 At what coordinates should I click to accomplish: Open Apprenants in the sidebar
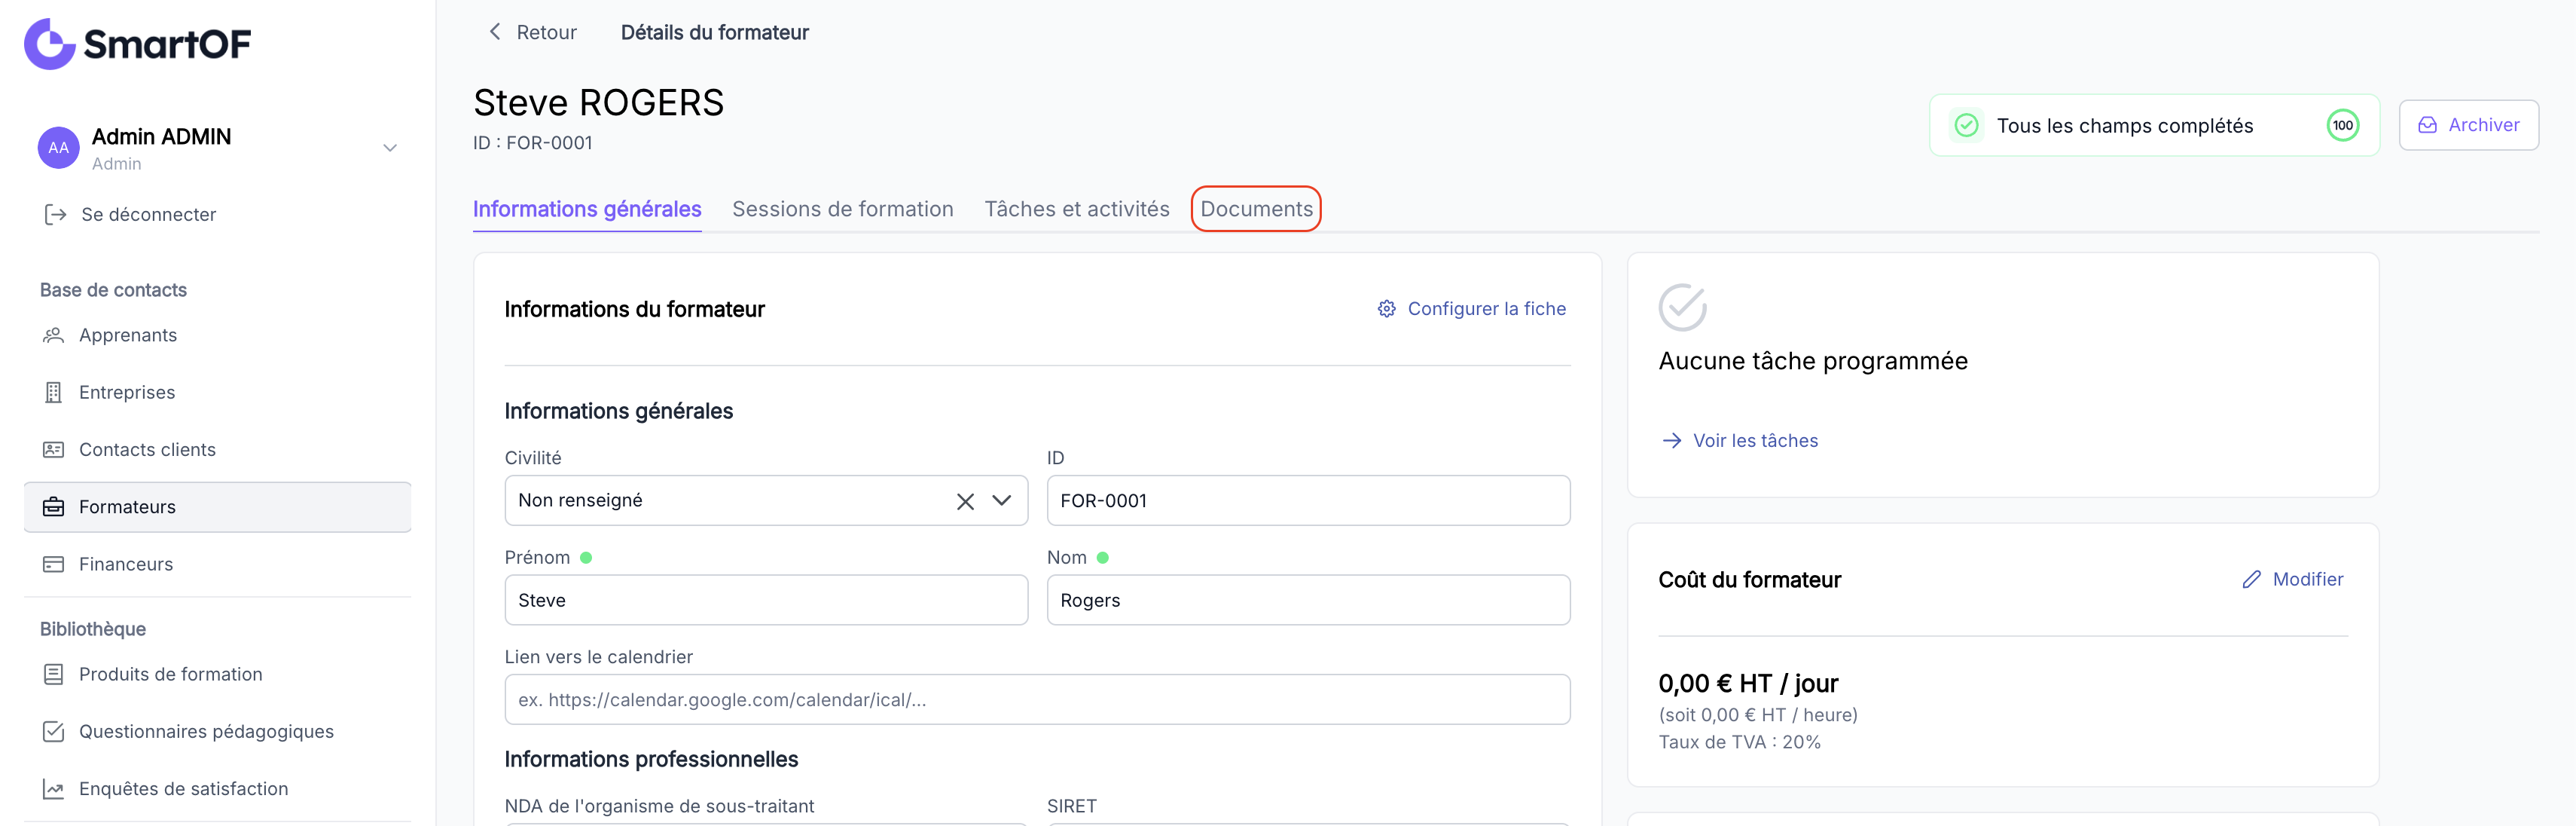click(128, 335)
